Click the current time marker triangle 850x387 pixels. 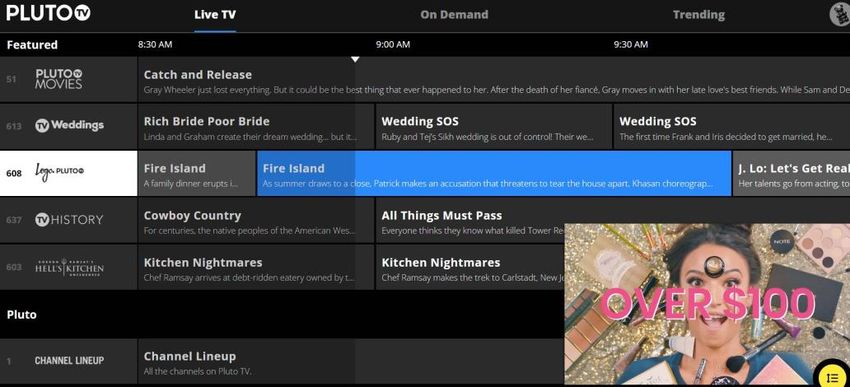[355, 59]
